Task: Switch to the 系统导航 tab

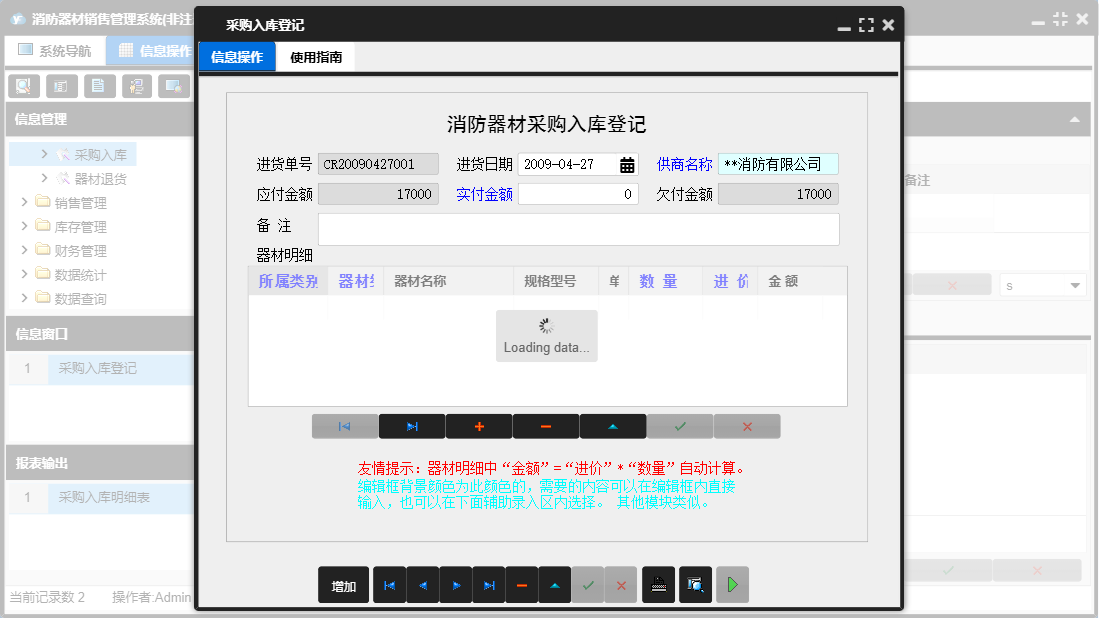Action: (x=55, y=50)
